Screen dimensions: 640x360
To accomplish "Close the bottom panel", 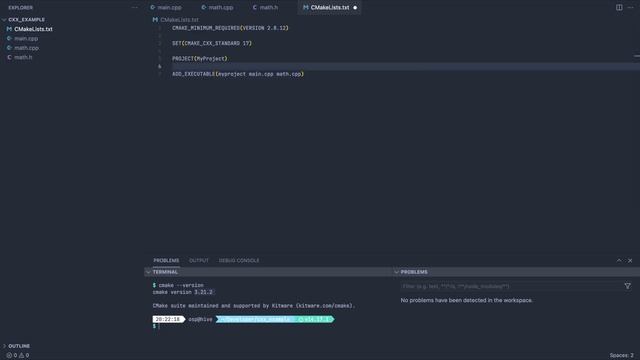I will tap(630, 260).
